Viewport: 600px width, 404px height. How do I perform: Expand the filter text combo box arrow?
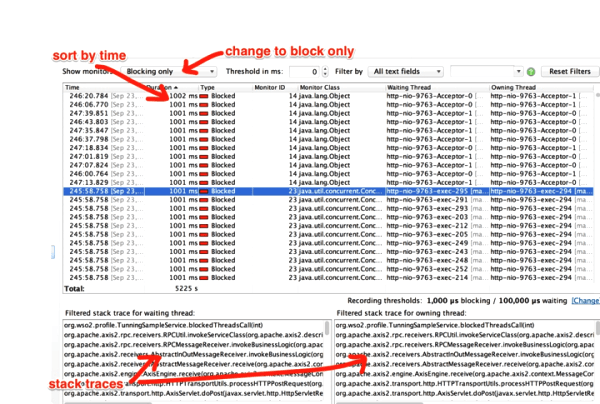point(518,72)
